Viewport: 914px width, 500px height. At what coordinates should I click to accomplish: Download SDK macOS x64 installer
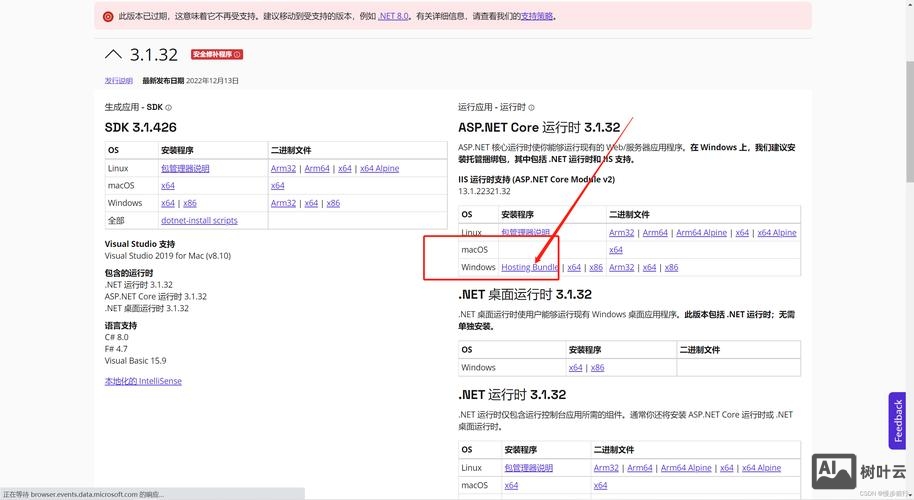[168, 186]
